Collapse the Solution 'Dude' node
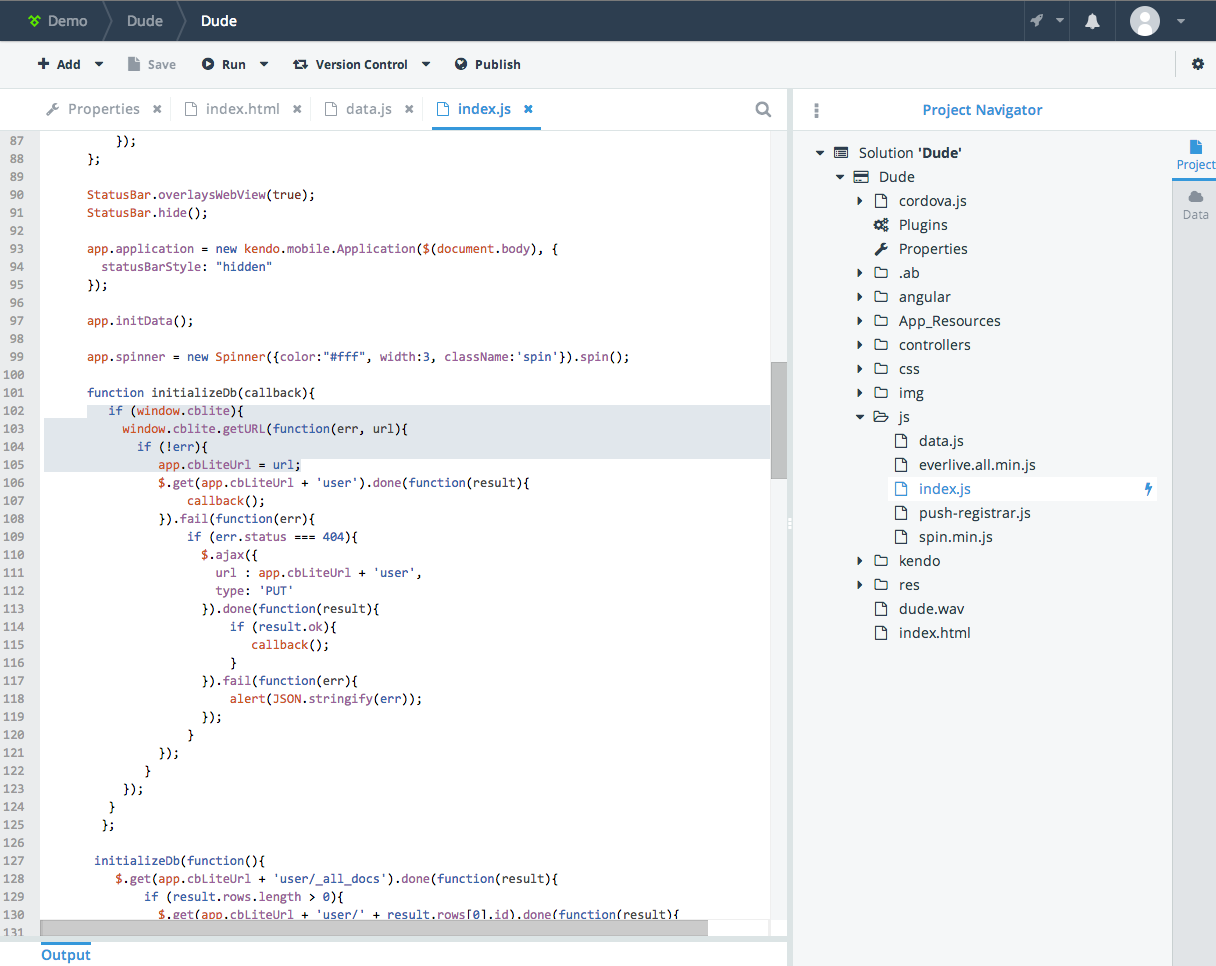 (820, 153)
